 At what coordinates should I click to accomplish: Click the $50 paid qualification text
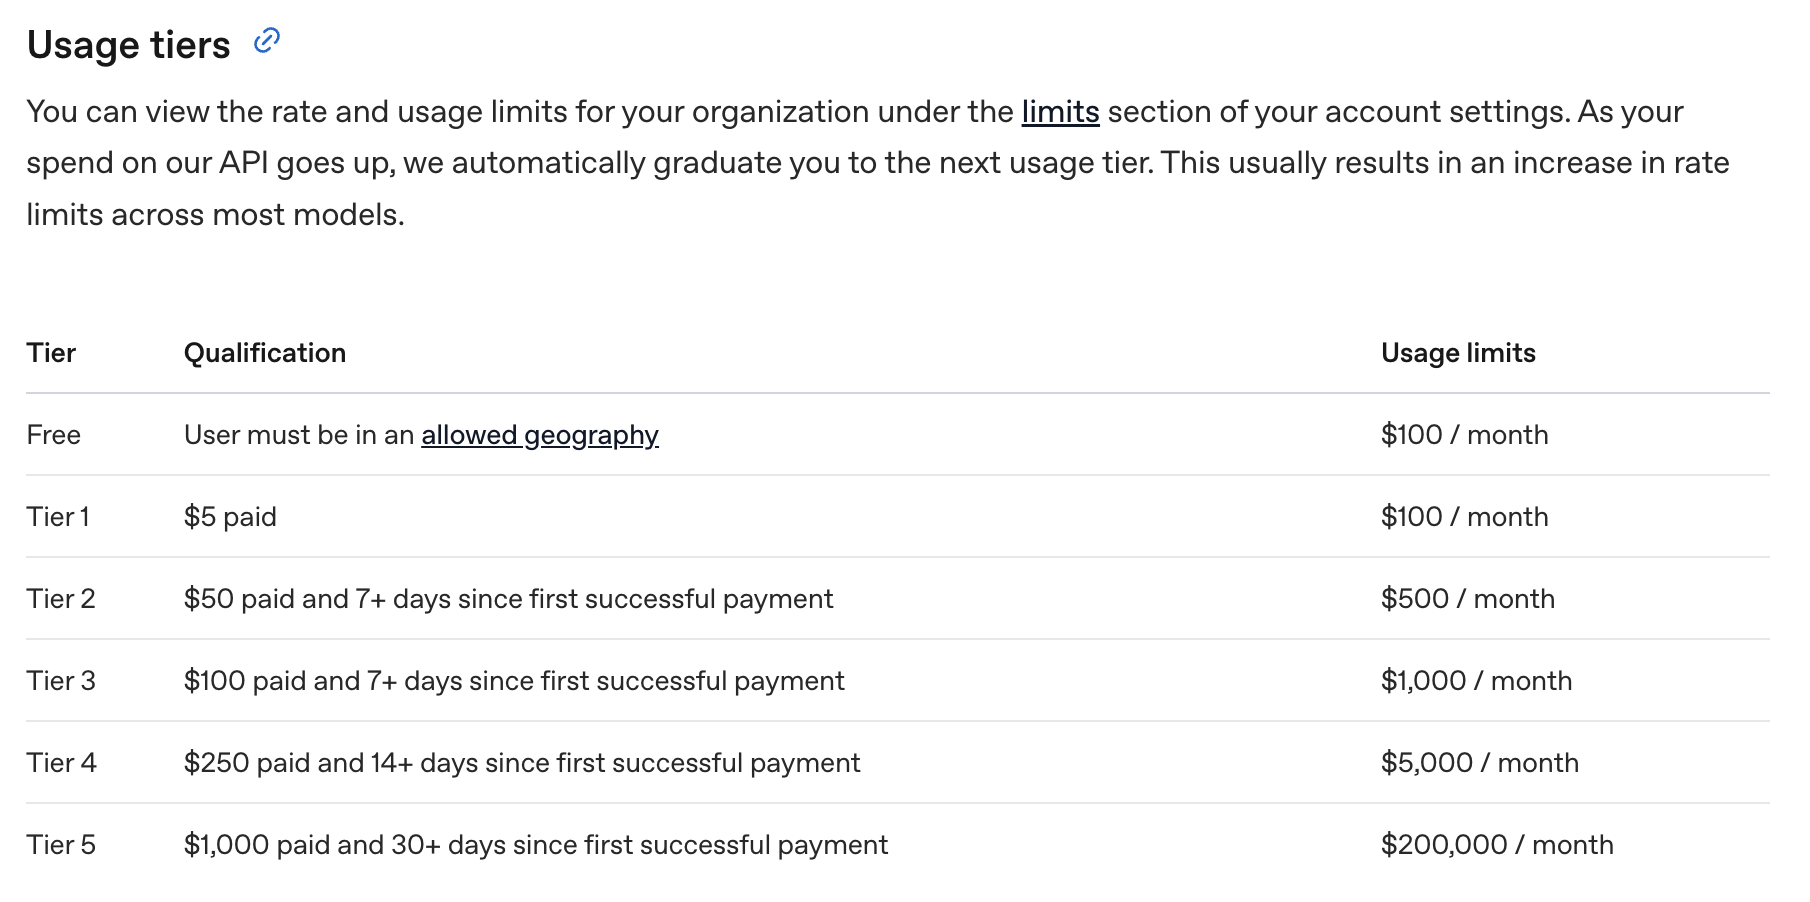[x=508, y=599]
